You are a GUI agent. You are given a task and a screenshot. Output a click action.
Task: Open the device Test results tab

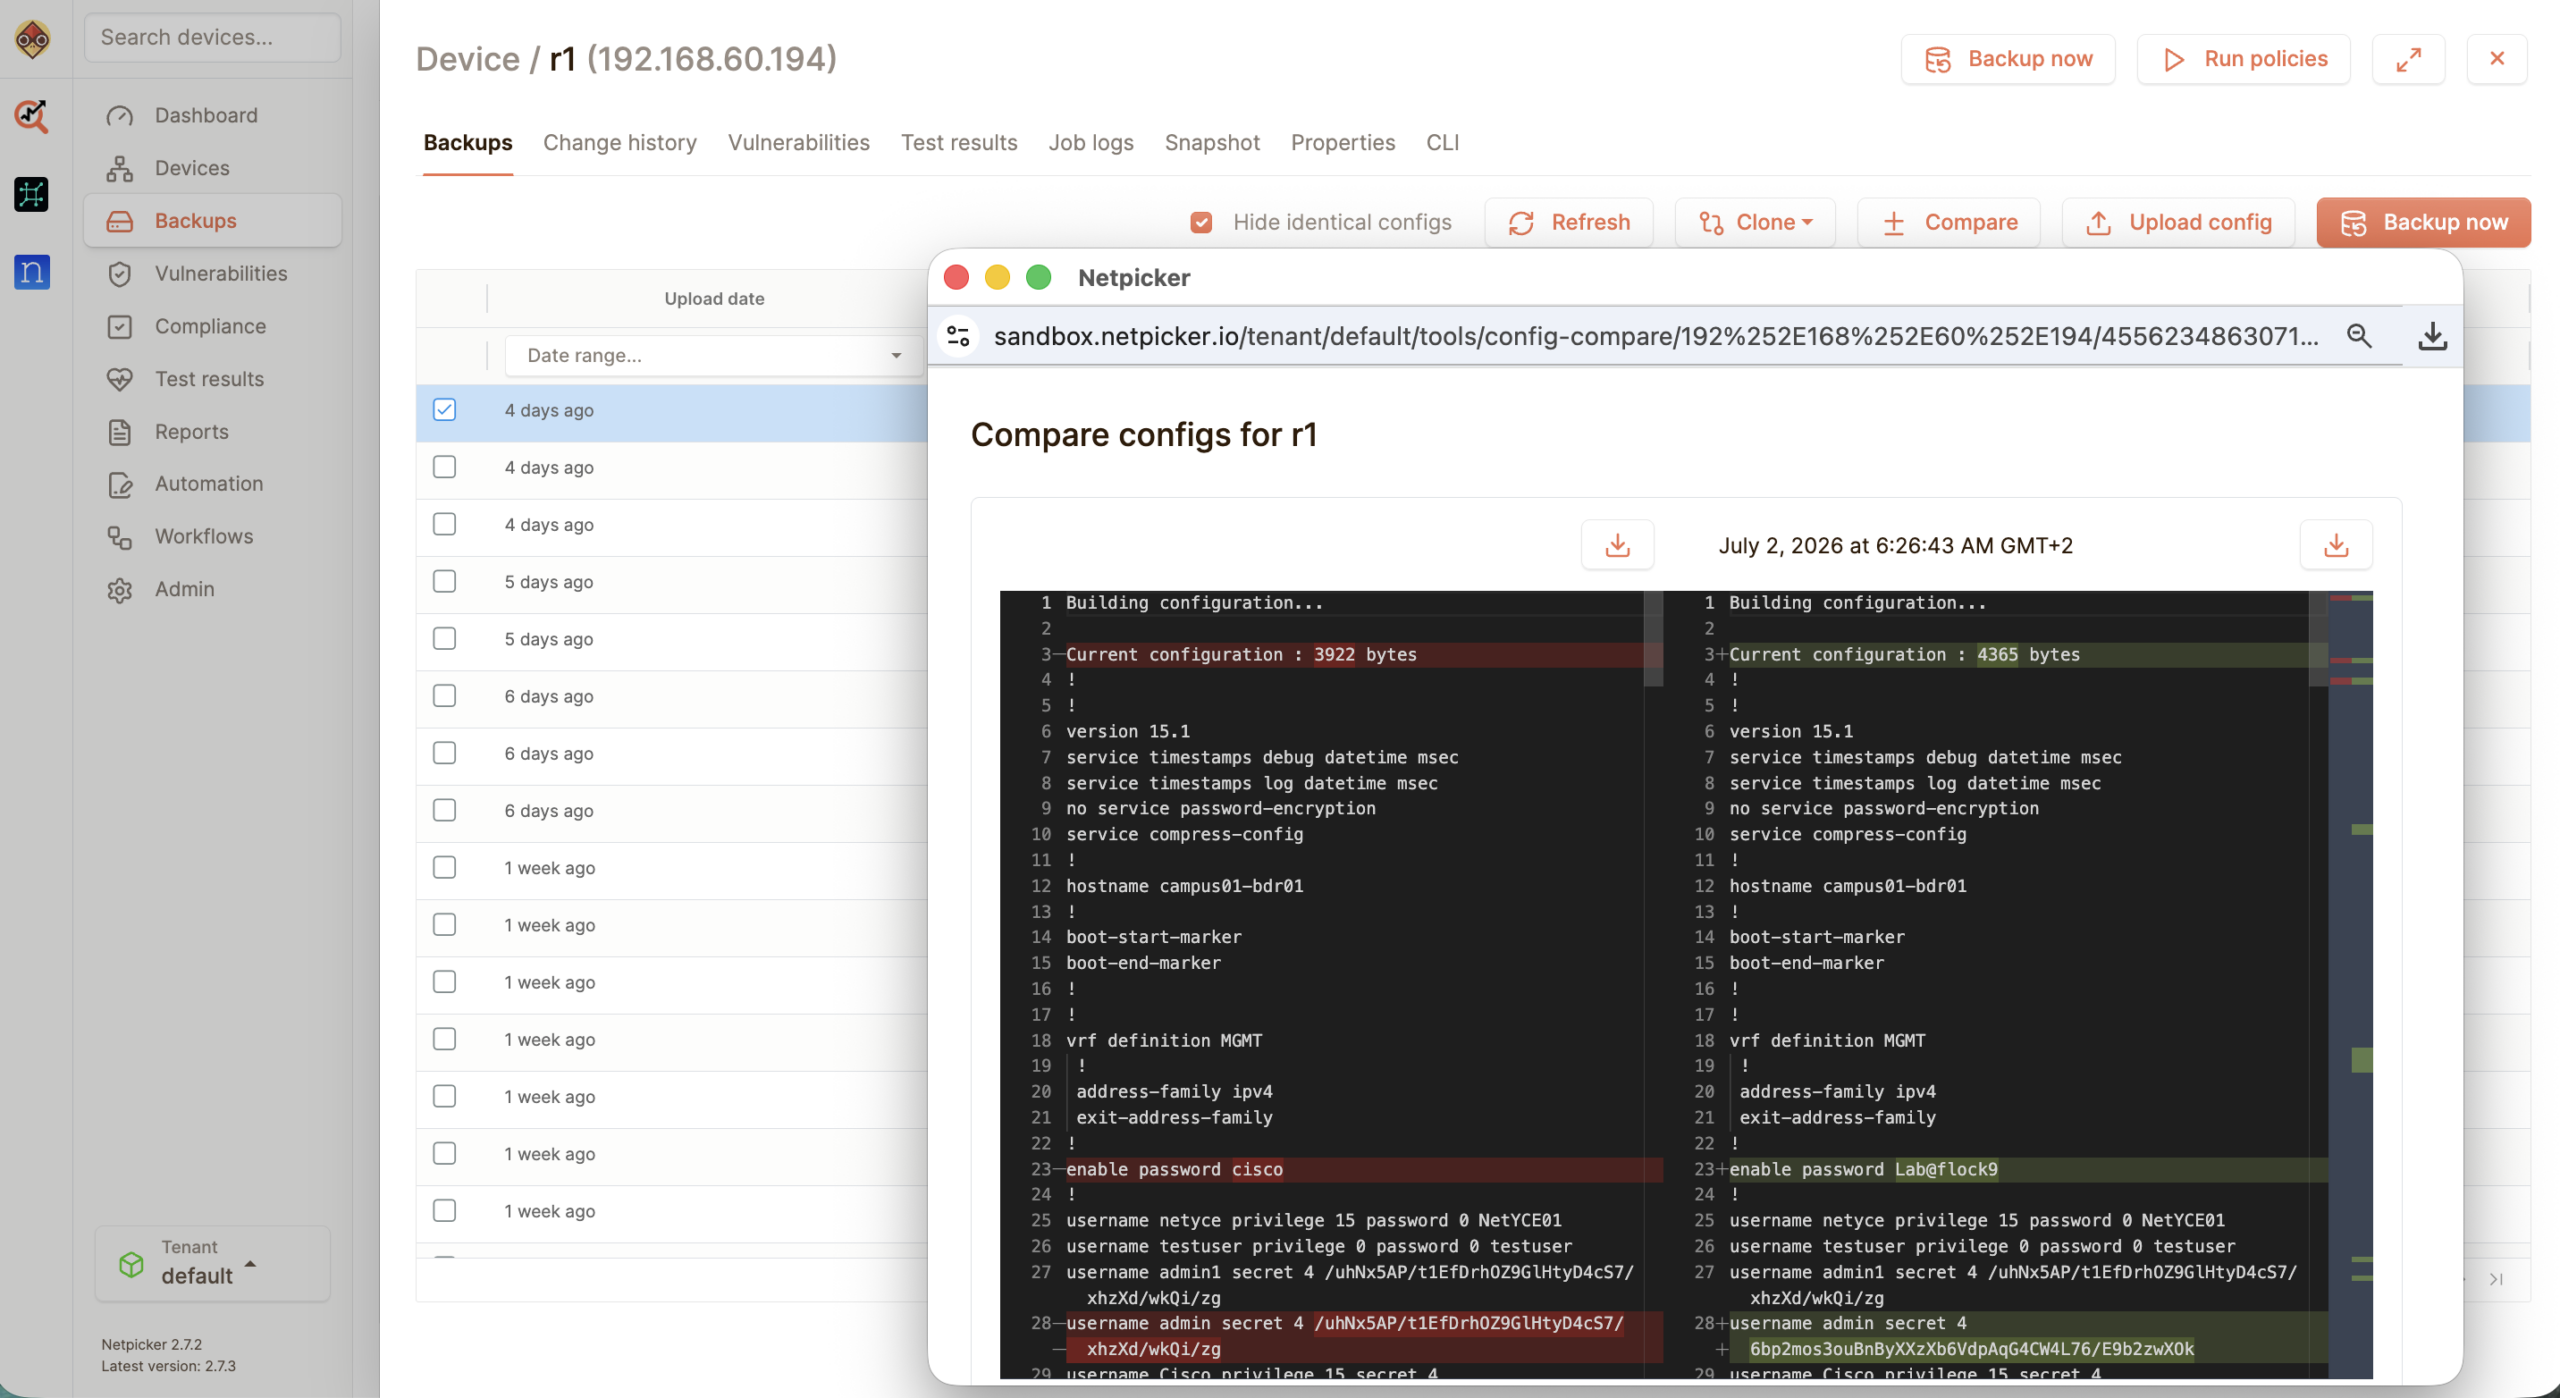[959, 143]
